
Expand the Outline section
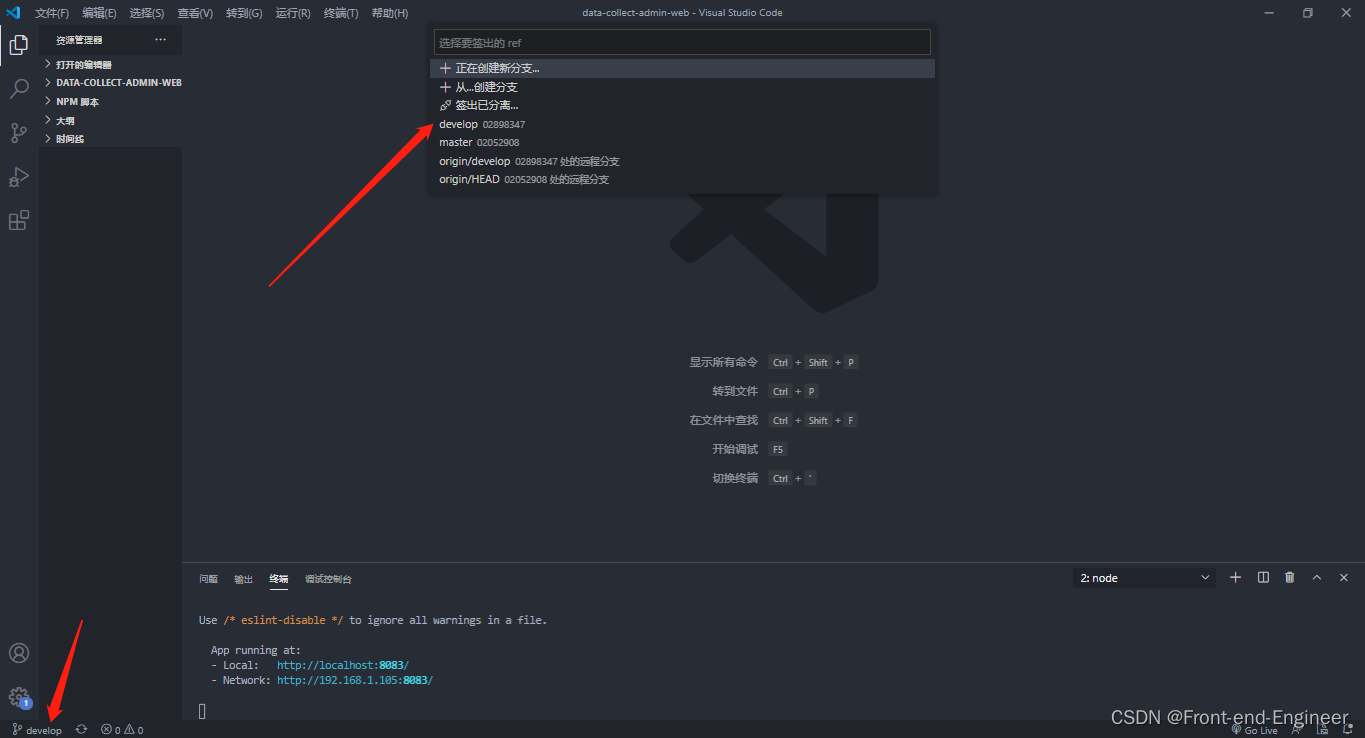click(x=110, y=120)
